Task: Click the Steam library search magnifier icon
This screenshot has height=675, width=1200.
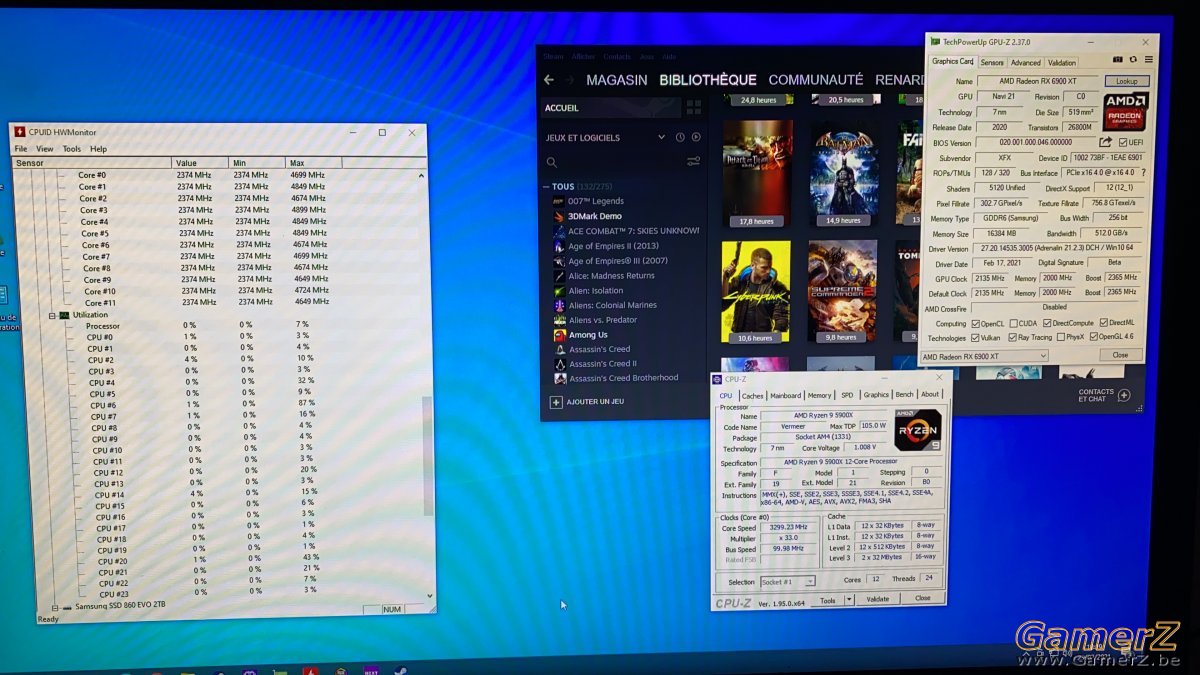Action: [x=551, y=162]
